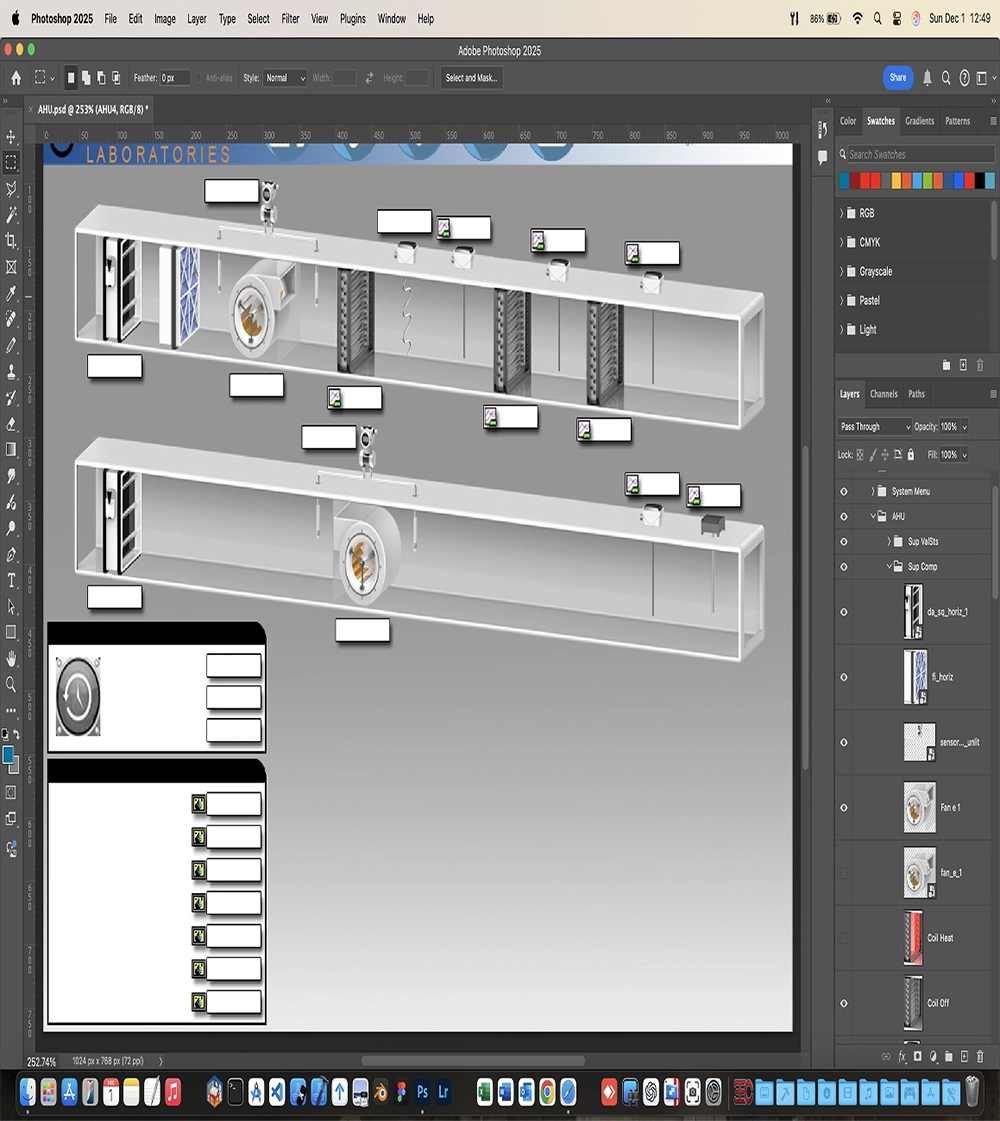Select the Clone Stamp tool
1000x1121 pixels.
(x=11, y=372)
